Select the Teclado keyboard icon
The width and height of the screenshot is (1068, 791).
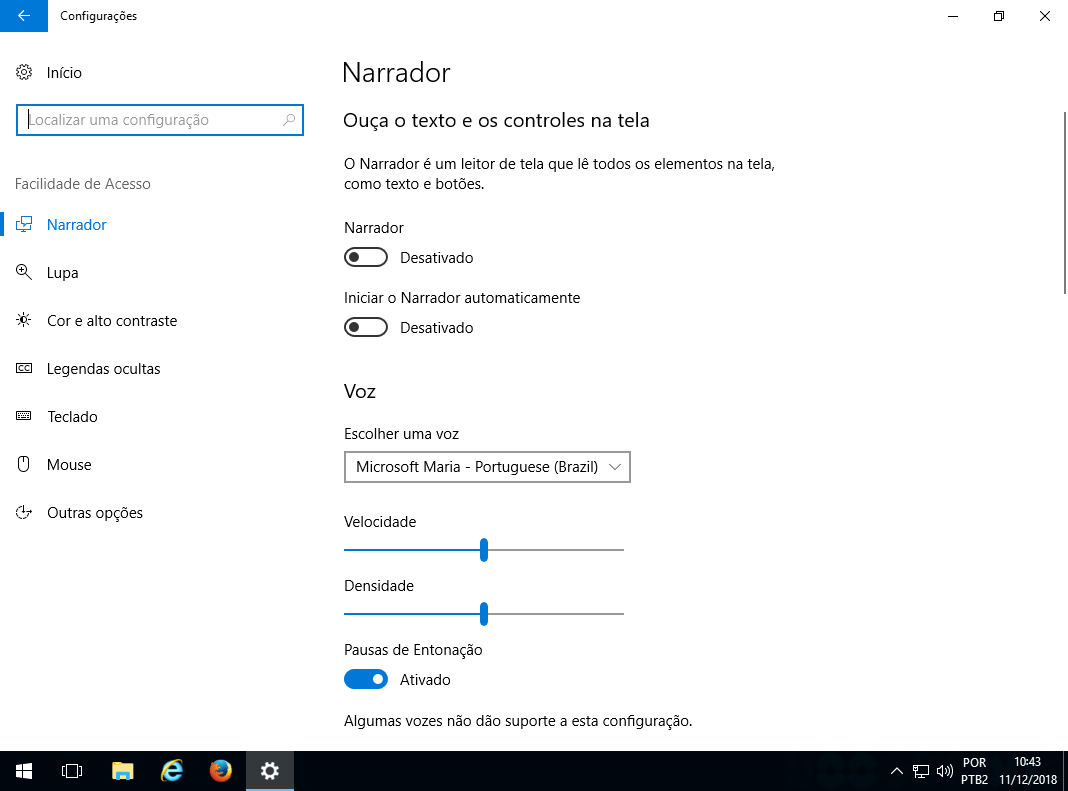(25, 417)
